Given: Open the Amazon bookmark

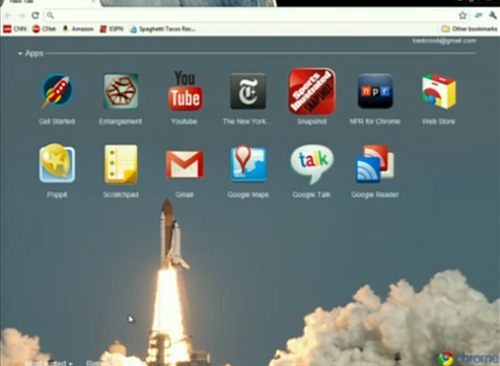Looking at the screenshot, I should tap(78, 29).
